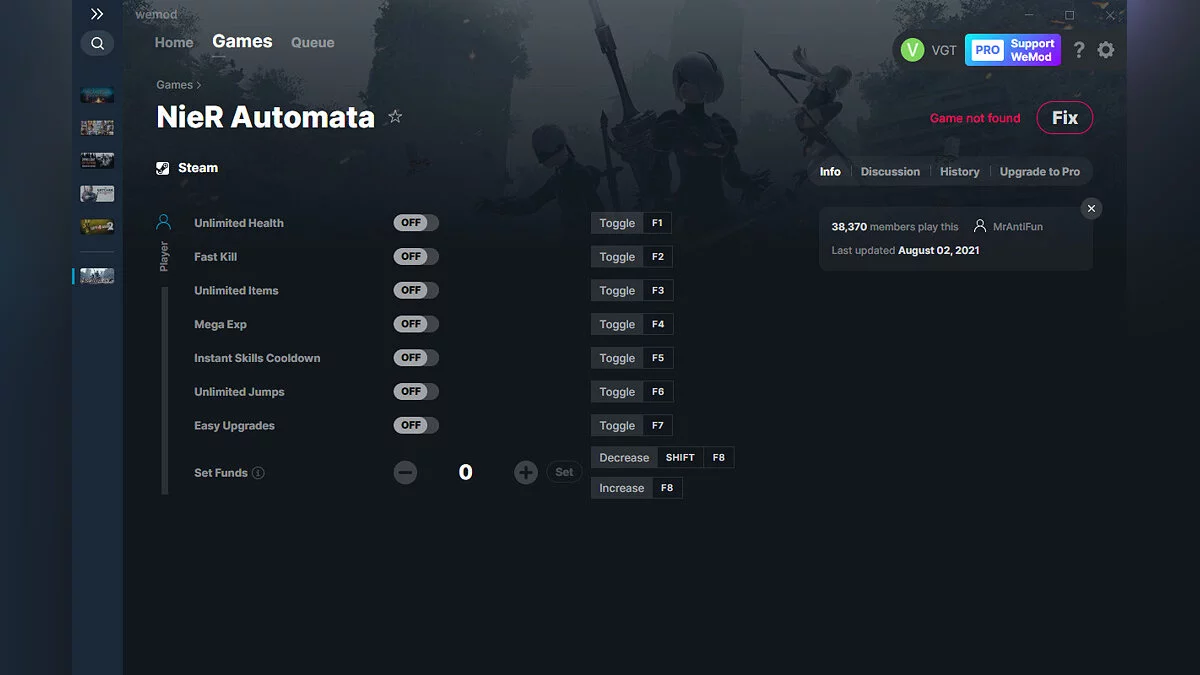Switch to the Info tab
Screen dimensions: 1200x675
(830, 172)
